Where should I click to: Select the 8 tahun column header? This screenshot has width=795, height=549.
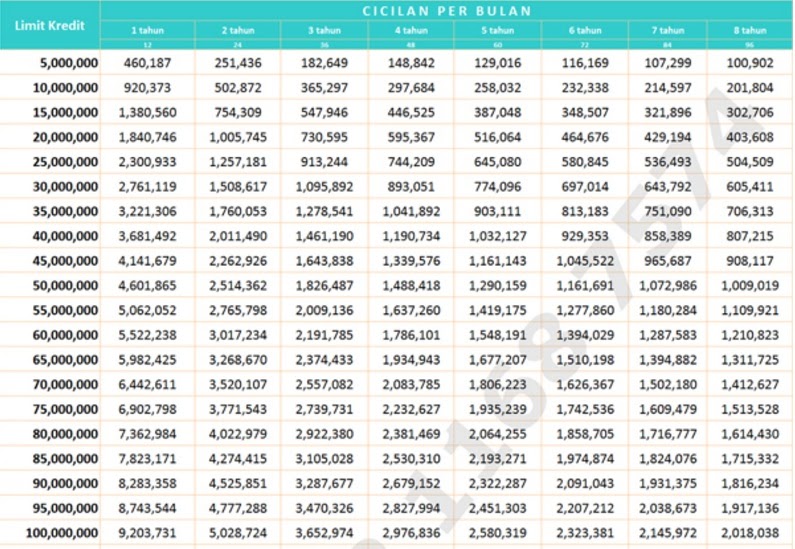(x=750, y=30)
